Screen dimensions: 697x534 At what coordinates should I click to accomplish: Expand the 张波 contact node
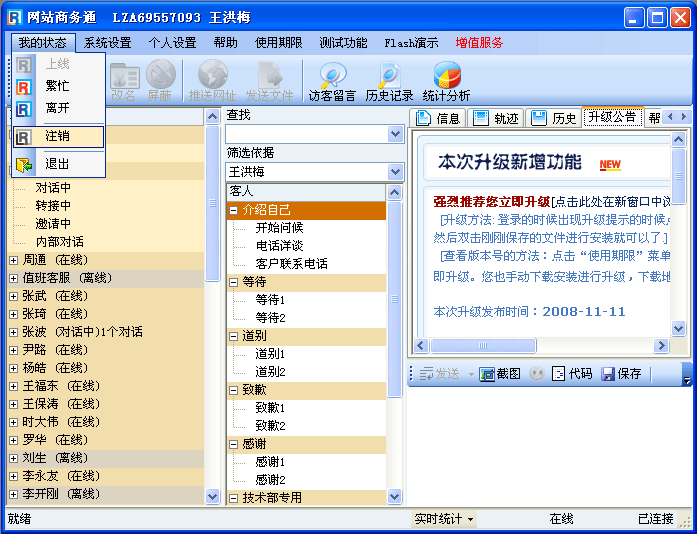click(x=13, y=332)
